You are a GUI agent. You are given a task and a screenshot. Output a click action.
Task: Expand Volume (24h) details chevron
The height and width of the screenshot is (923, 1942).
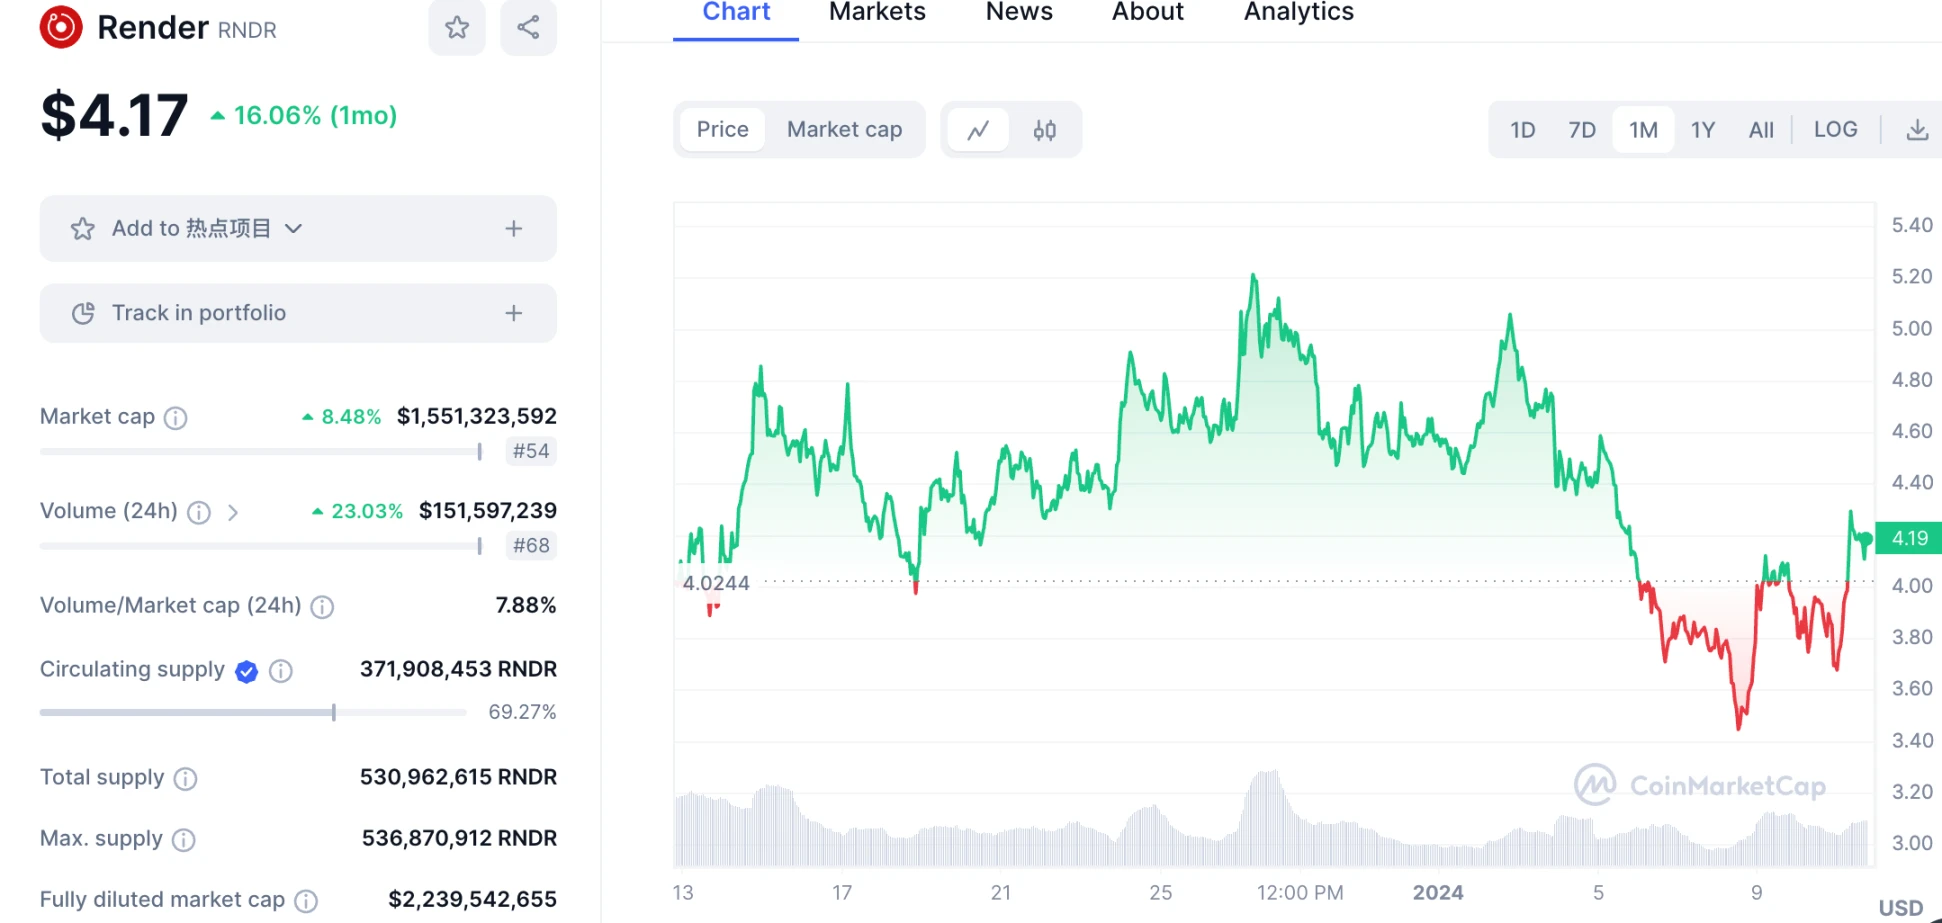coord(233,513)
